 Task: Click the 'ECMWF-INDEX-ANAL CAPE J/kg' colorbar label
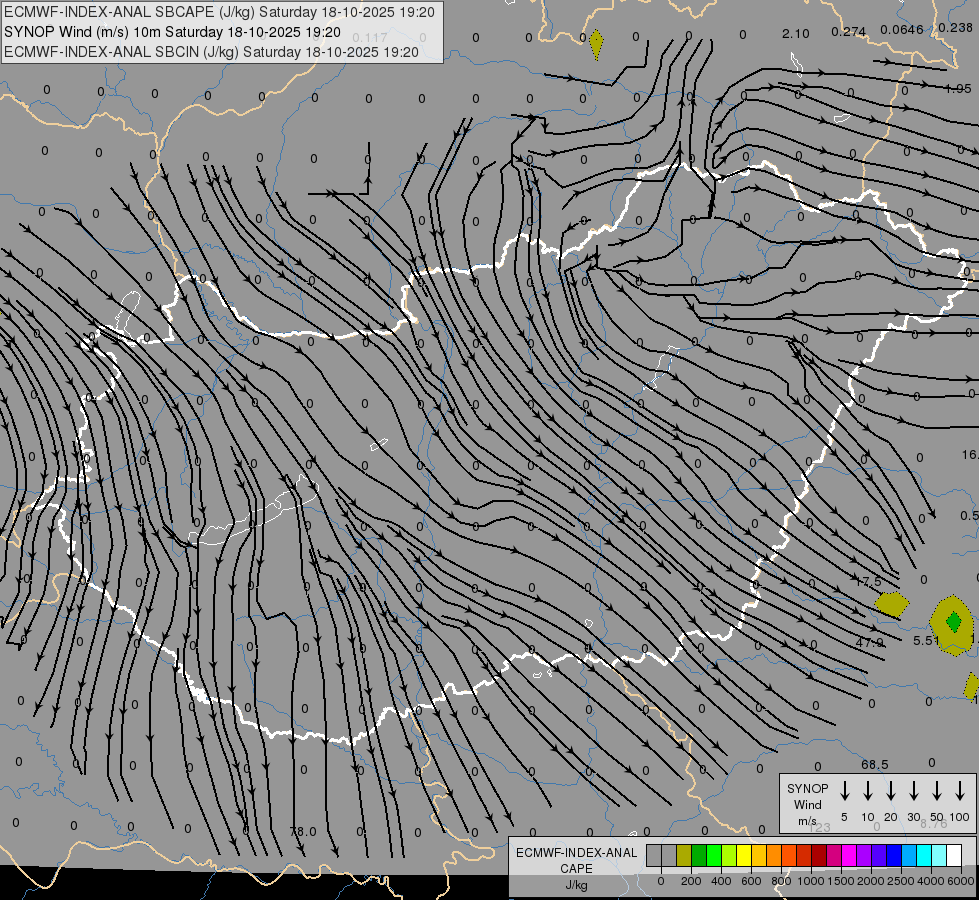coord(576,869)
